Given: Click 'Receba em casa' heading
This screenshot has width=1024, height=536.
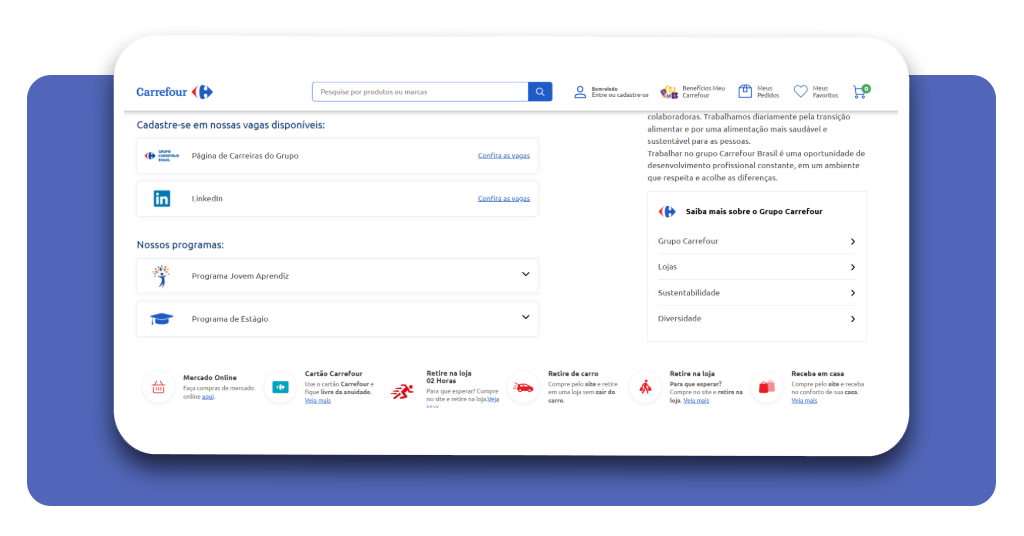Looking at the screenshot, I should point(818,373).
